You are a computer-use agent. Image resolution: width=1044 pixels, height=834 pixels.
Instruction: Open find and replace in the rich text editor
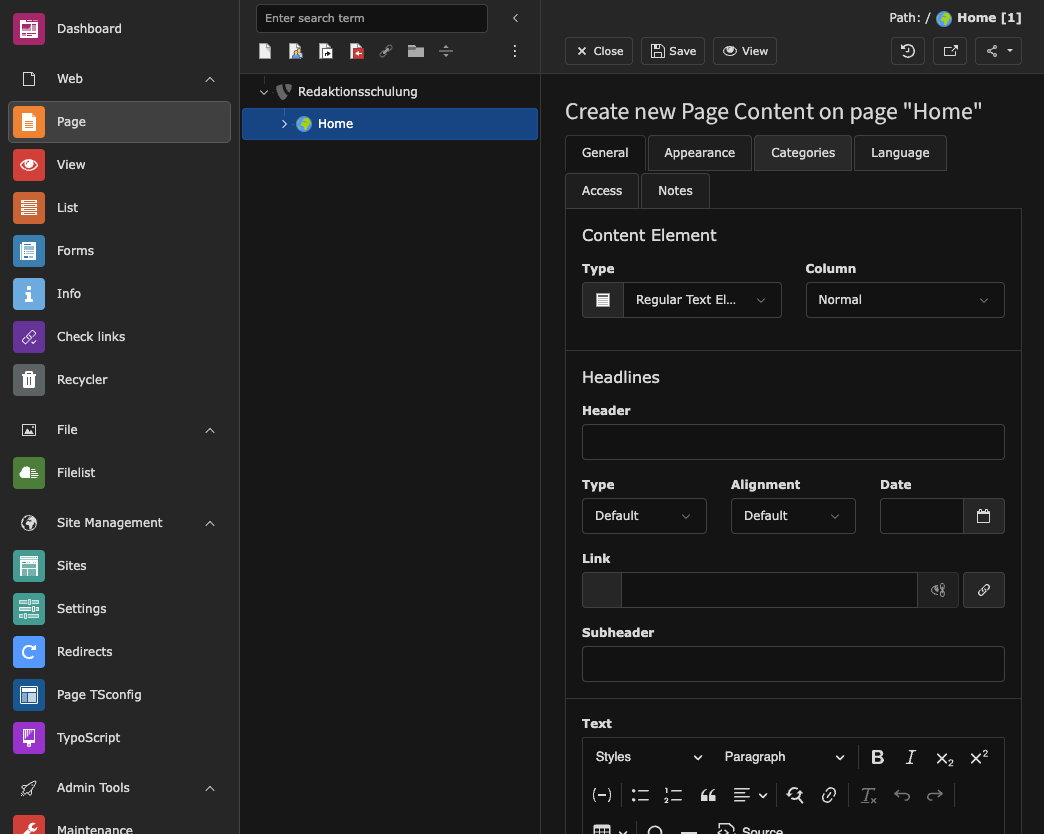tap(794, 795)
